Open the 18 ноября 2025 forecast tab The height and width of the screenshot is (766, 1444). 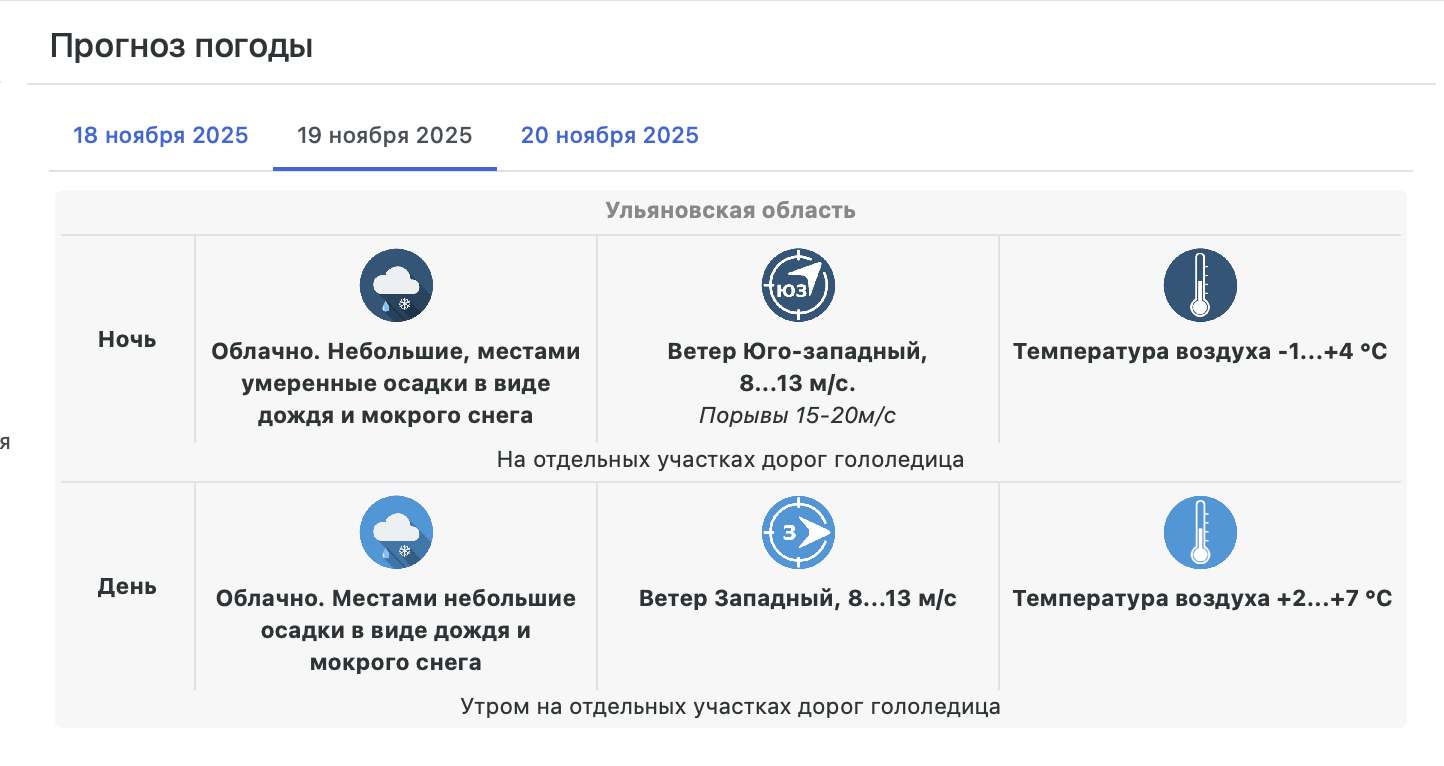pos(160,136)
